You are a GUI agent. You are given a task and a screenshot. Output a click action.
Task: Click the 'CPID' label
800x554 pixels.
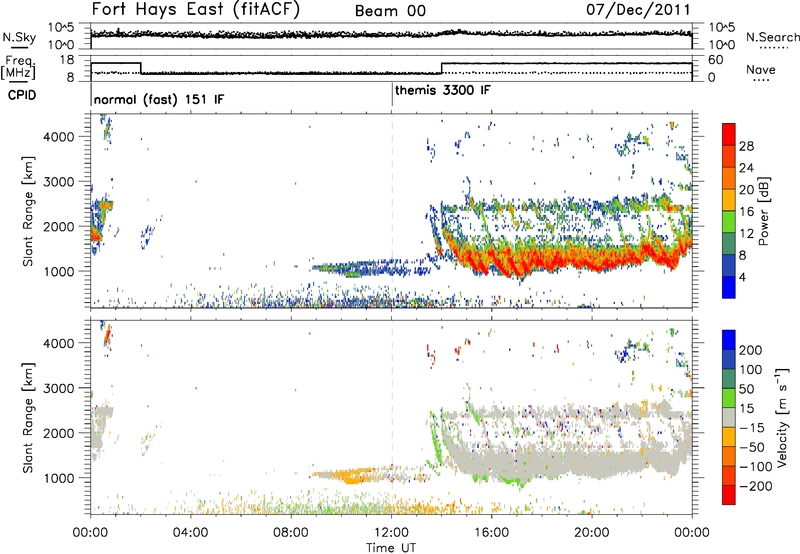(x=22, y=95)
